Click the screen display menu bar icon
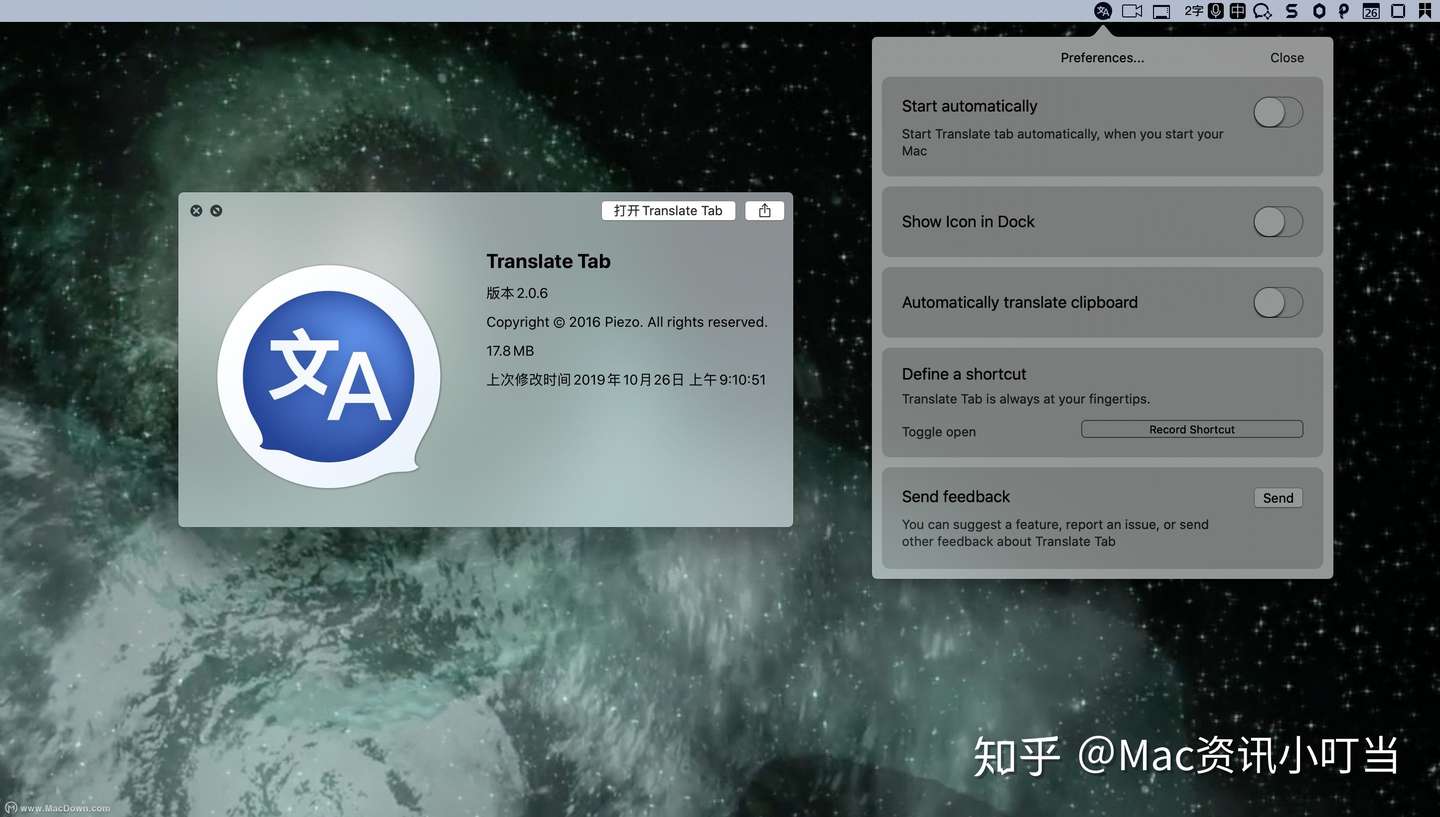The width and height of the screenshot is (1440, 817). point(1161,12)
